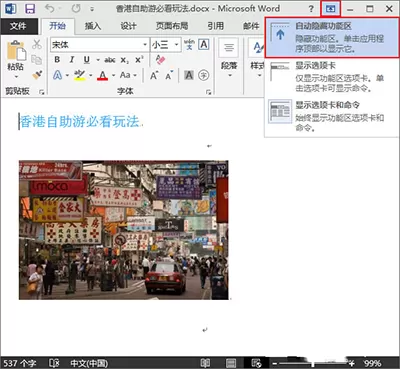Click the zoom out minus button

[x=274, y=363]
